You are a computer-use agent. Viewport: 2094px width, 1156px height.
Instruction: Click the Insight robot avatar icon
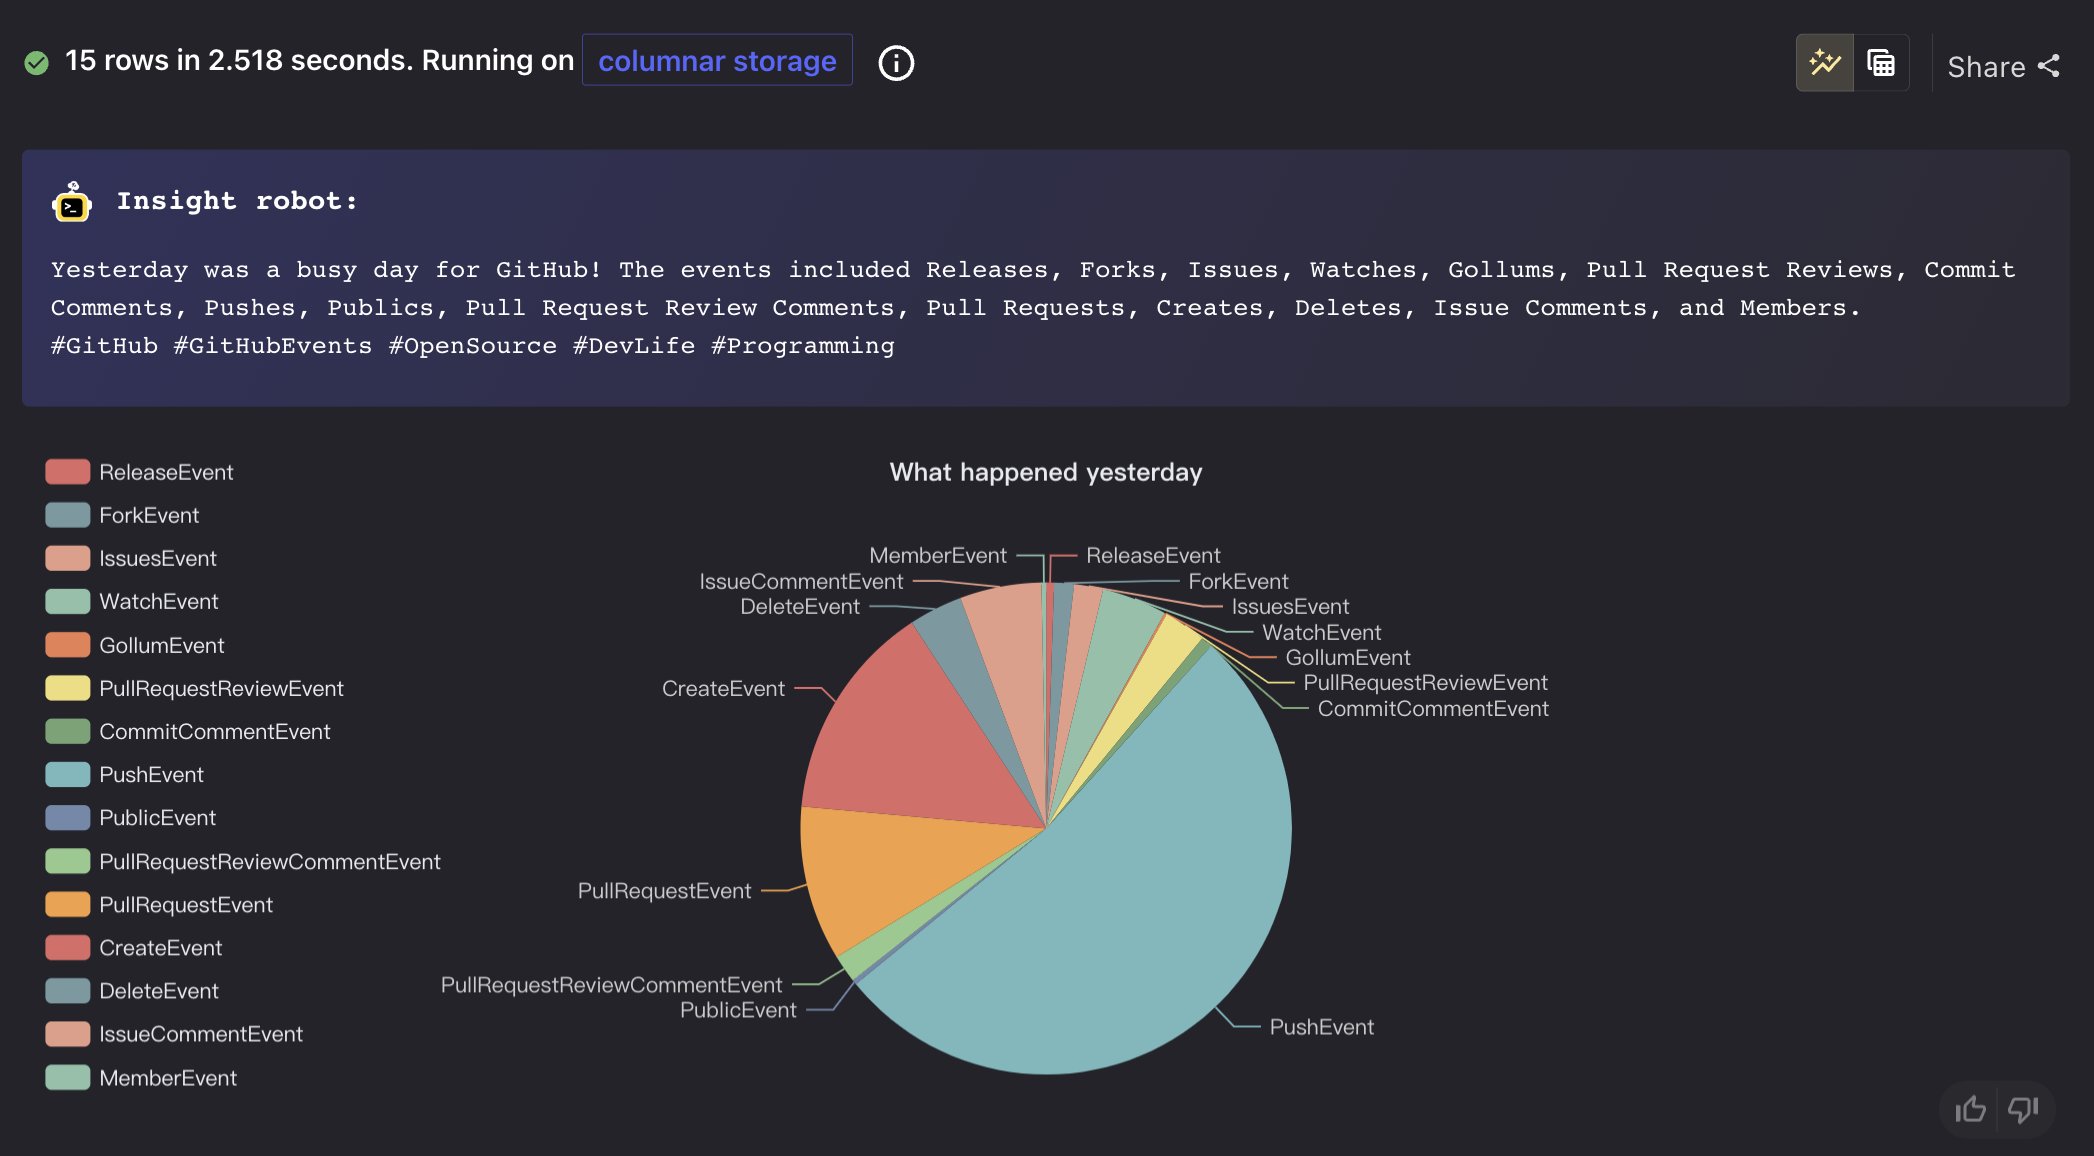click(70, 201)
